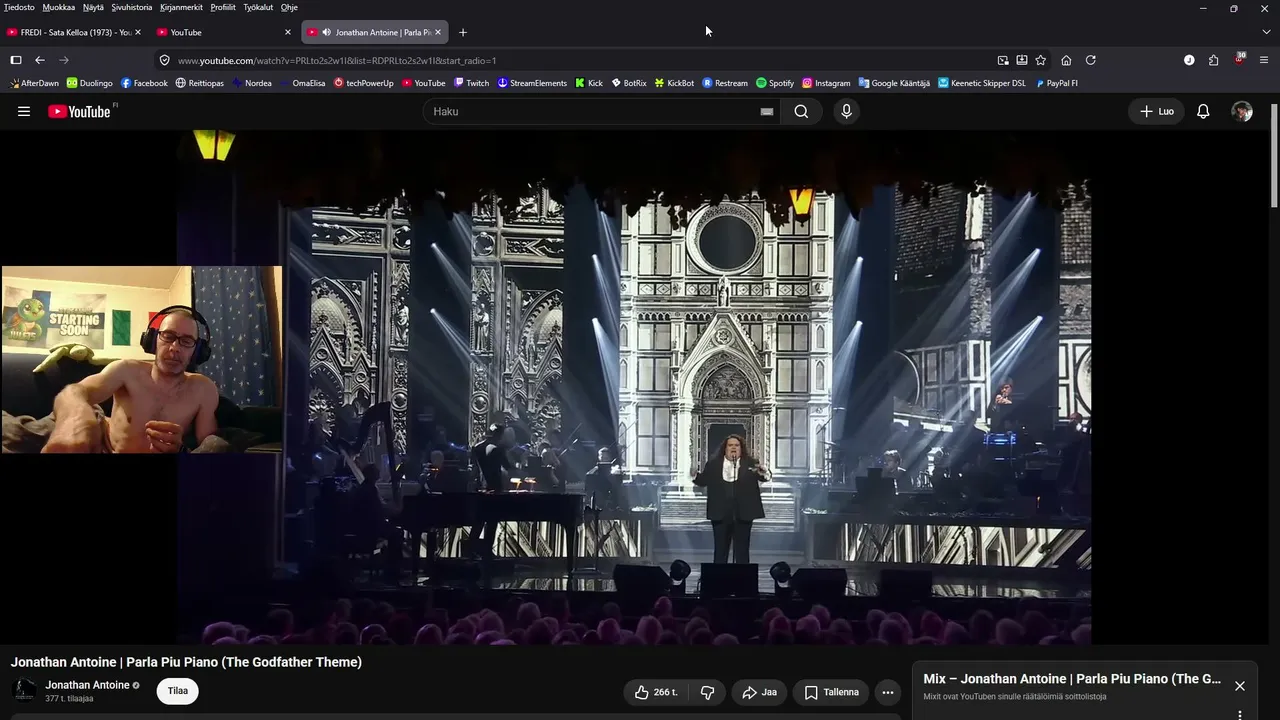Open the Muokkaa menu
Screen dimensions: 1280x720
[59, 7]
